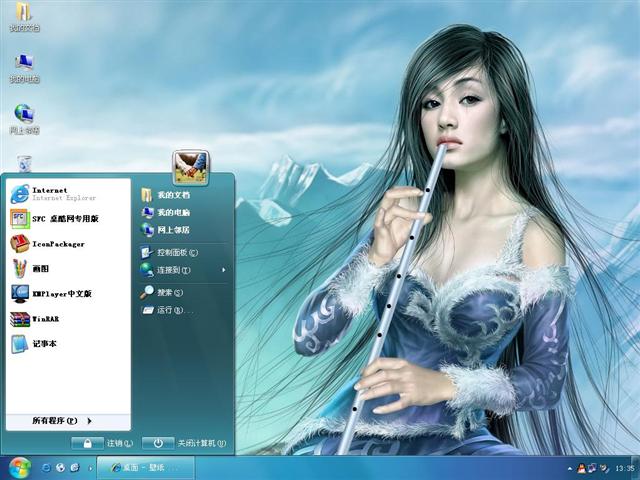
Task: Click the user account picture
Action: (191, 168)
